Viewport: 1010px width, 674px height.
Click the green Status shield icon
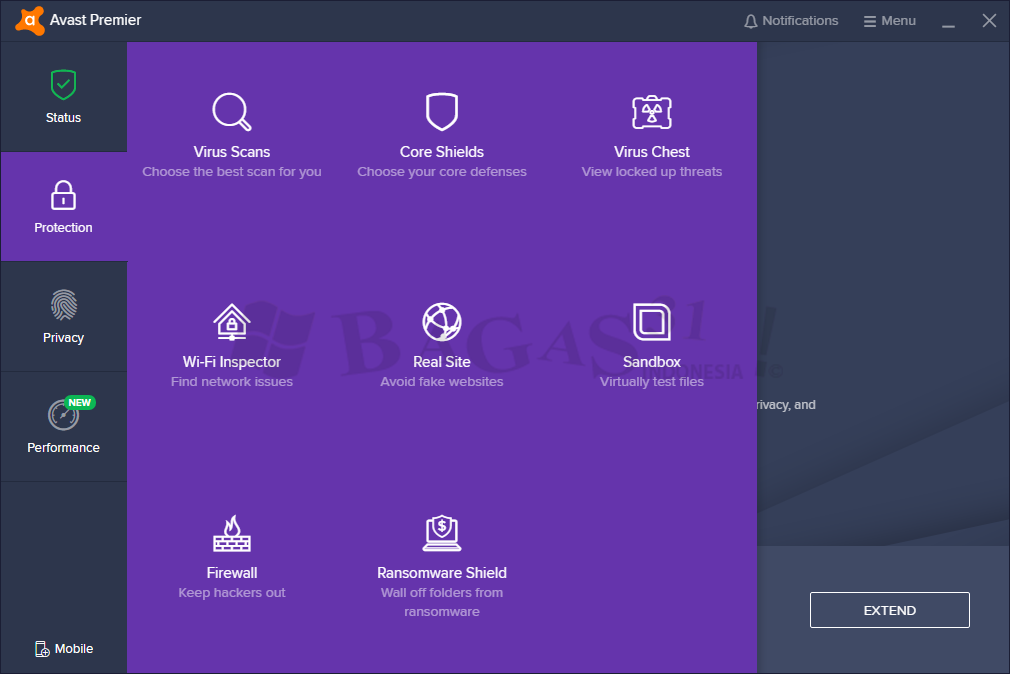pyautogui.click(x=63, y=84)
